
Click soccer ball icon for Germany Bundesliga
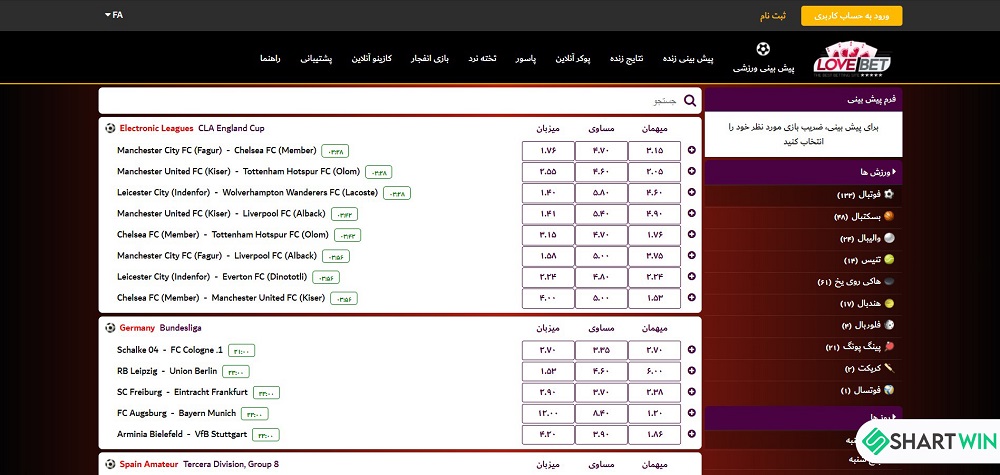109,327
